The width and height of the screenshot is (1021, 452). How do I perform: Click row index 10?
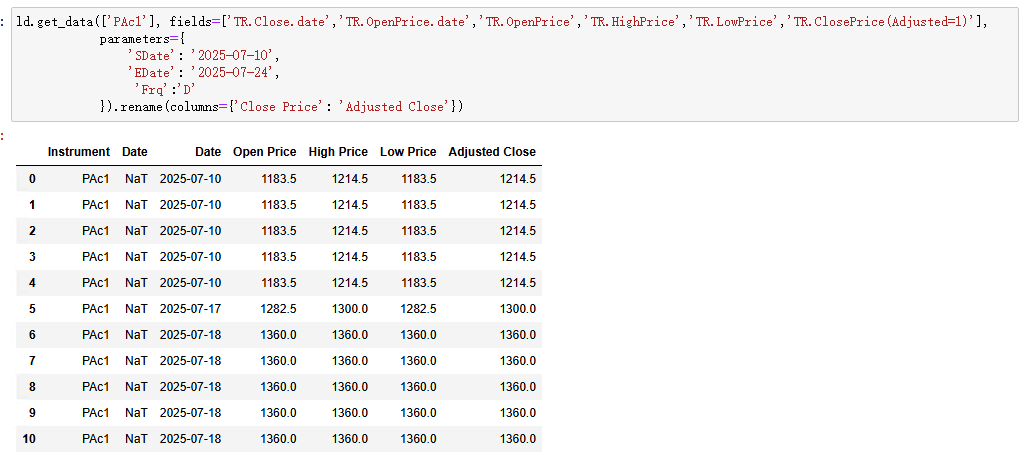(29, 439)
